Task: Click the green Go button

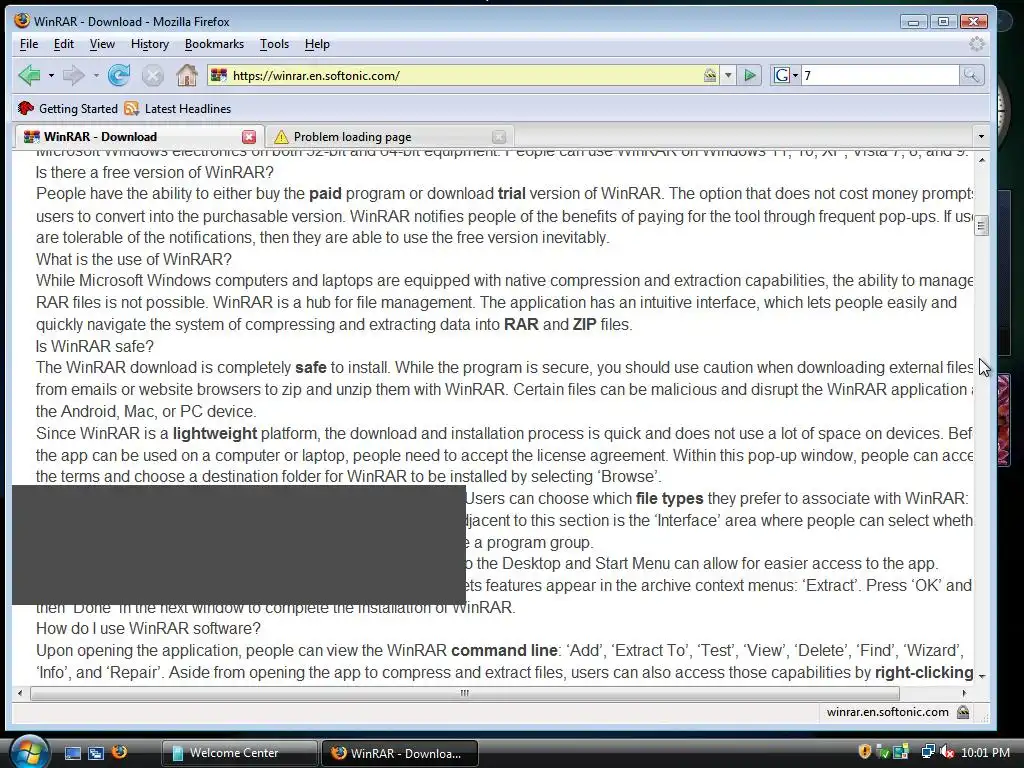Action: pos(750,76)
